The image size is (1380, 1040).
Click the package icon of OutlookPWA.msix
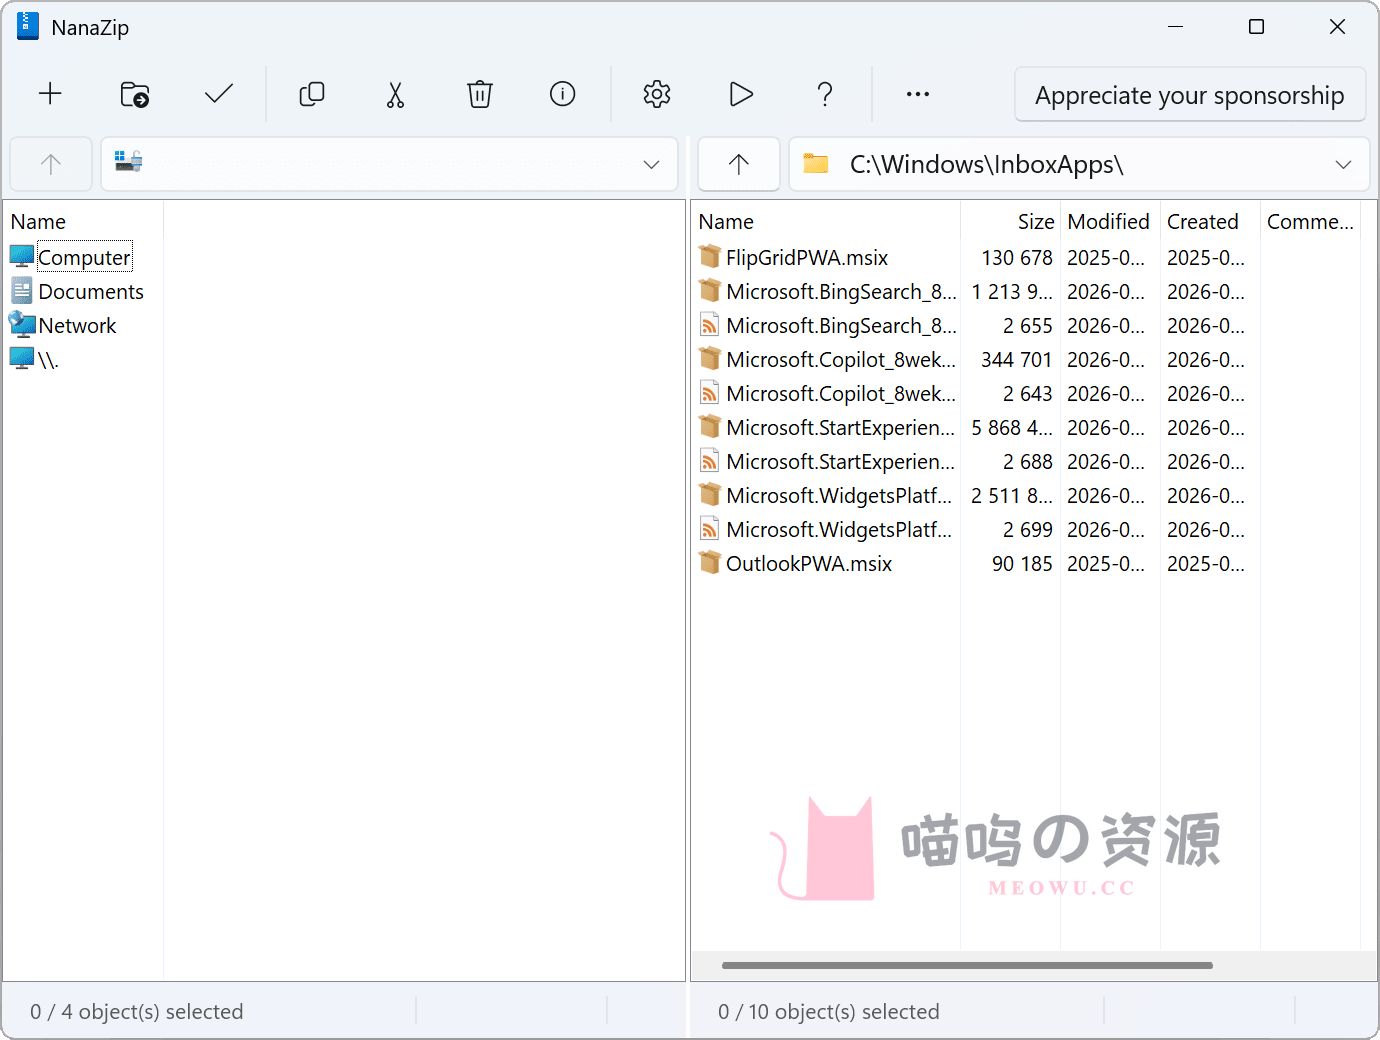710,563
